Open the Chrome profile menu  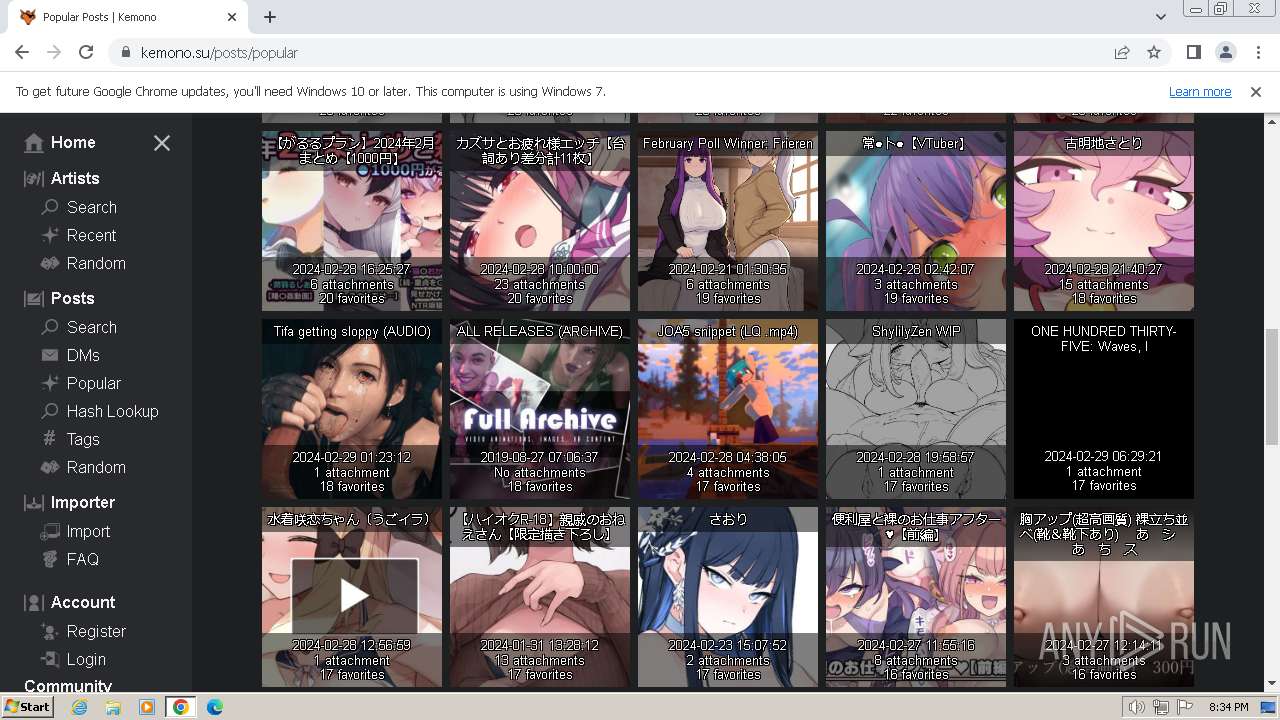(1226, 52)
